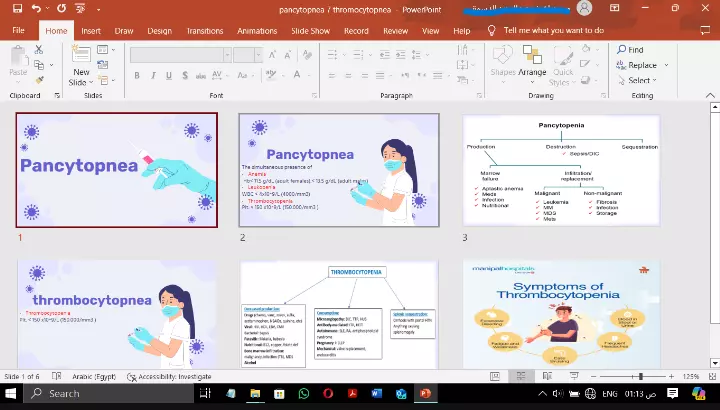Open the Section dropdown
The height and width of the screenshot is (410, 720).
pyautogui.click(x=106, y=80)
